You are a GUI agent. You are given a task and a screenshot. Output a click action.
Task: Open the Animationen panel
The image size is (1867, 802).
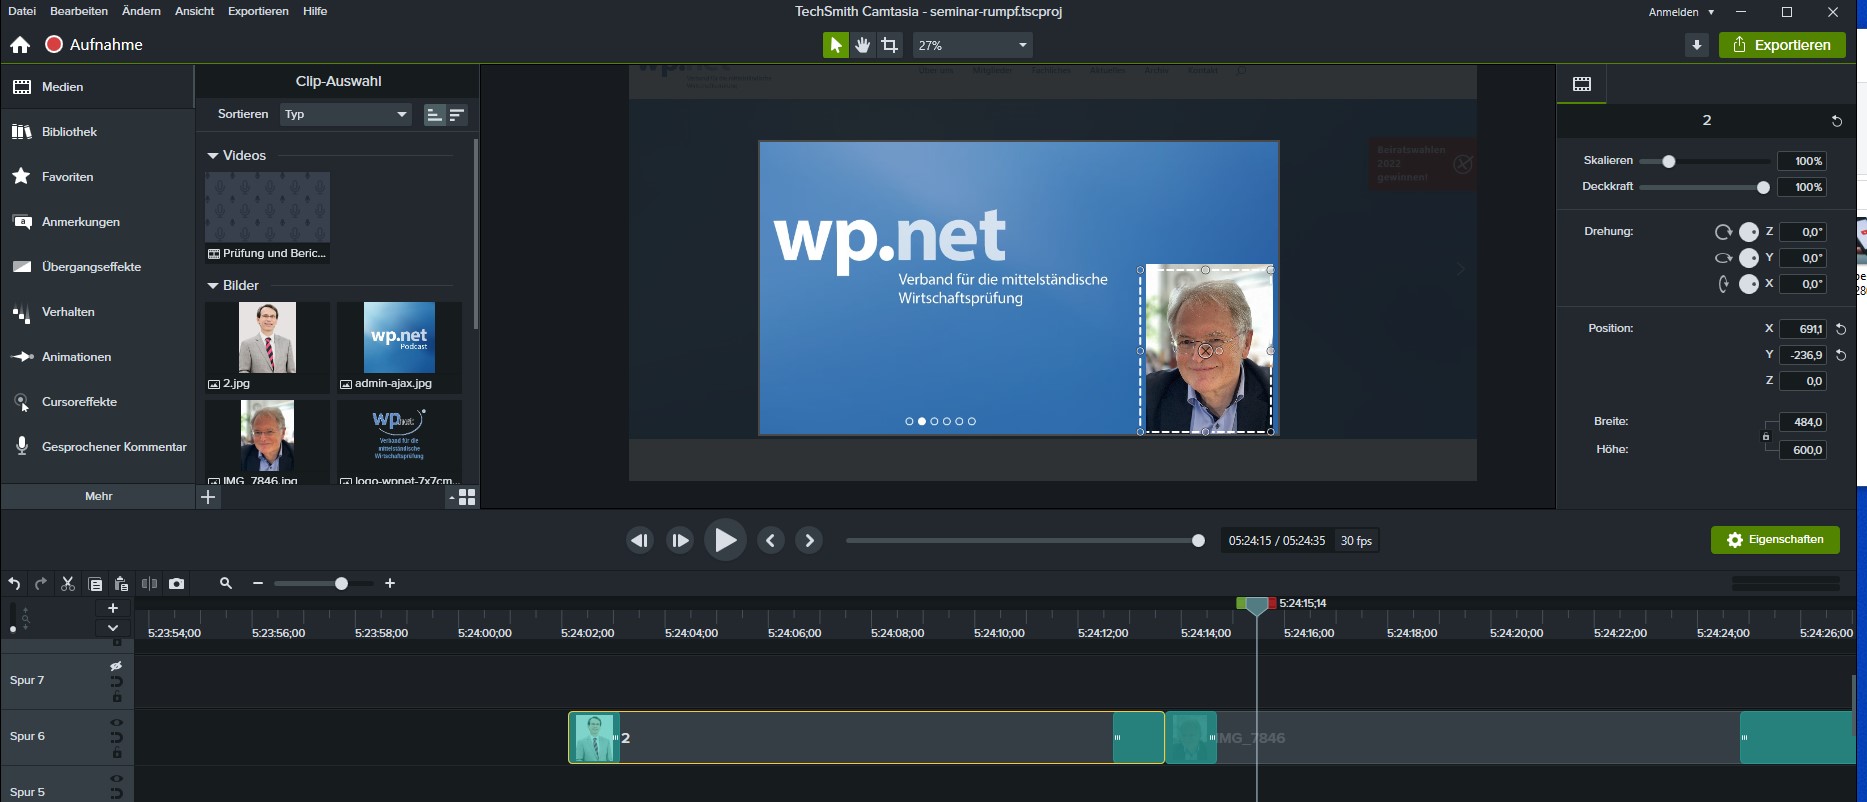point(97,357)
